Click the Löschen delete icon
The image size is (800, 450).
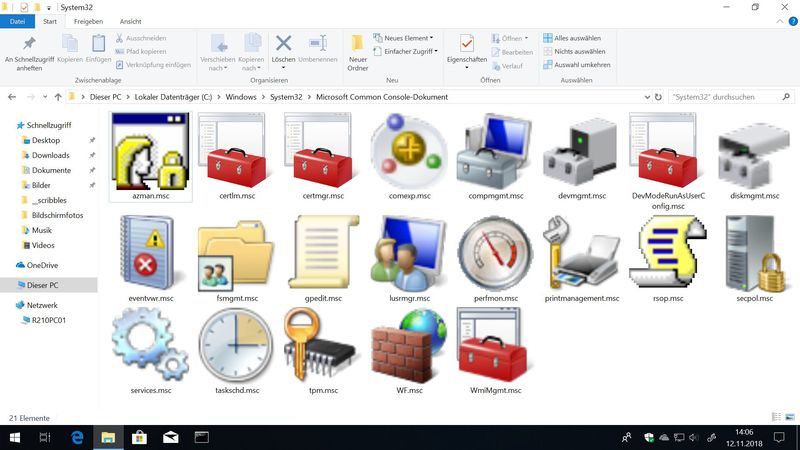pyautogui.click(x=283, y=43)
